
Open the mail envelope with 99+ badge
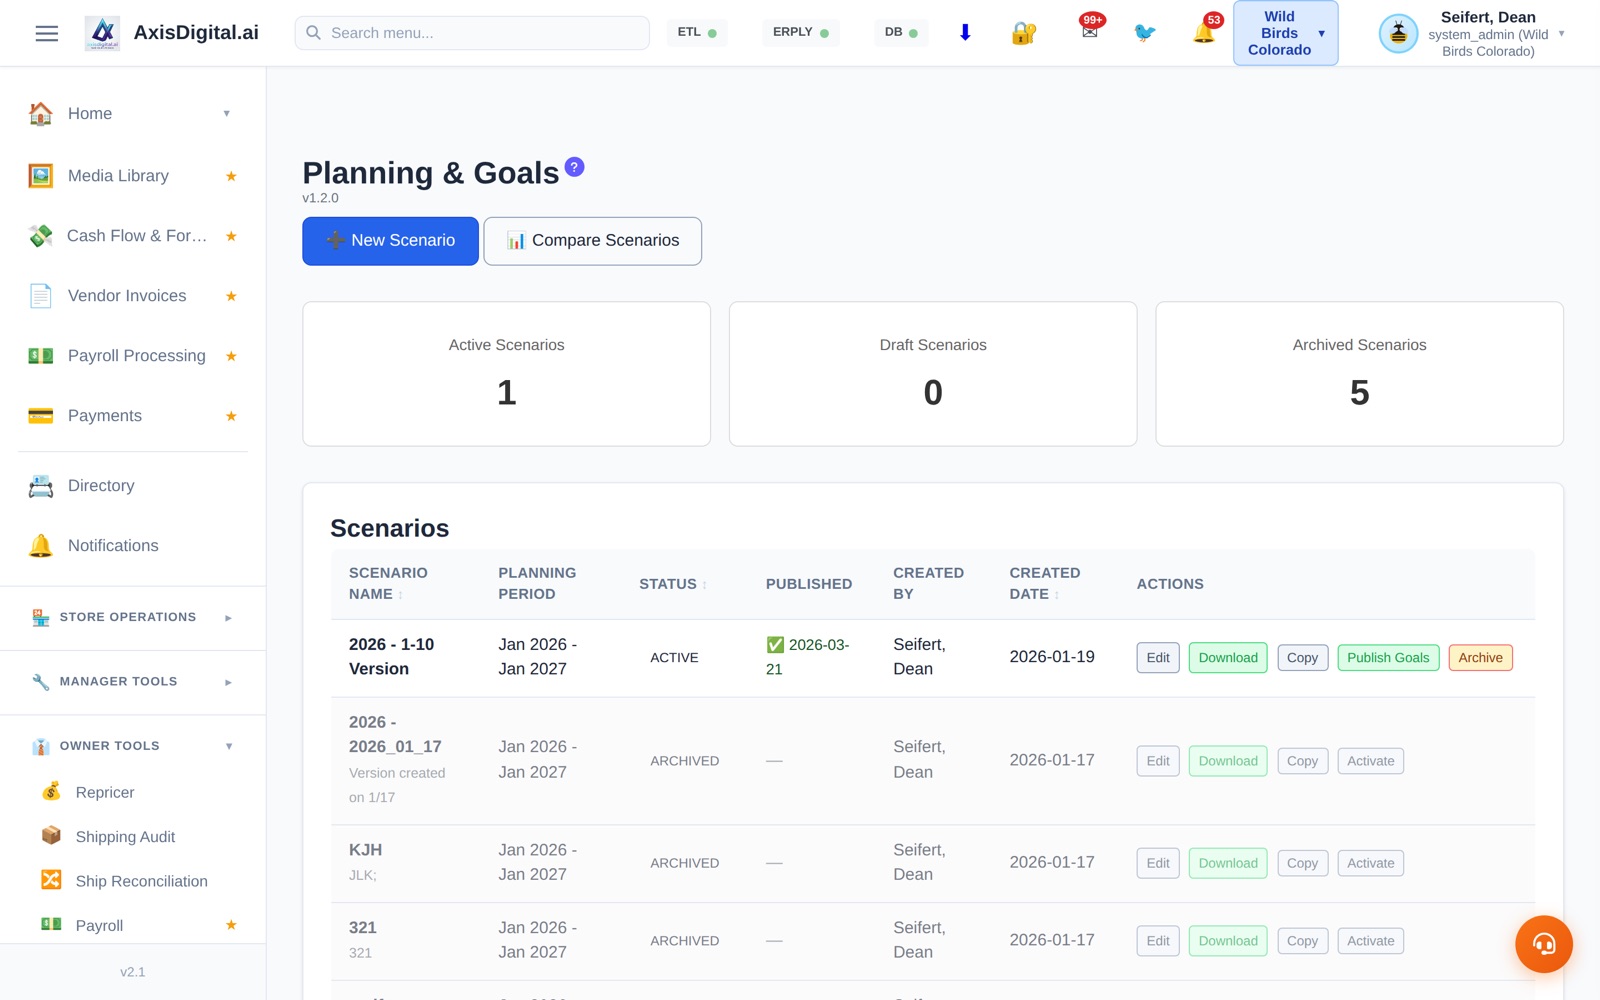pos(1090,32)
